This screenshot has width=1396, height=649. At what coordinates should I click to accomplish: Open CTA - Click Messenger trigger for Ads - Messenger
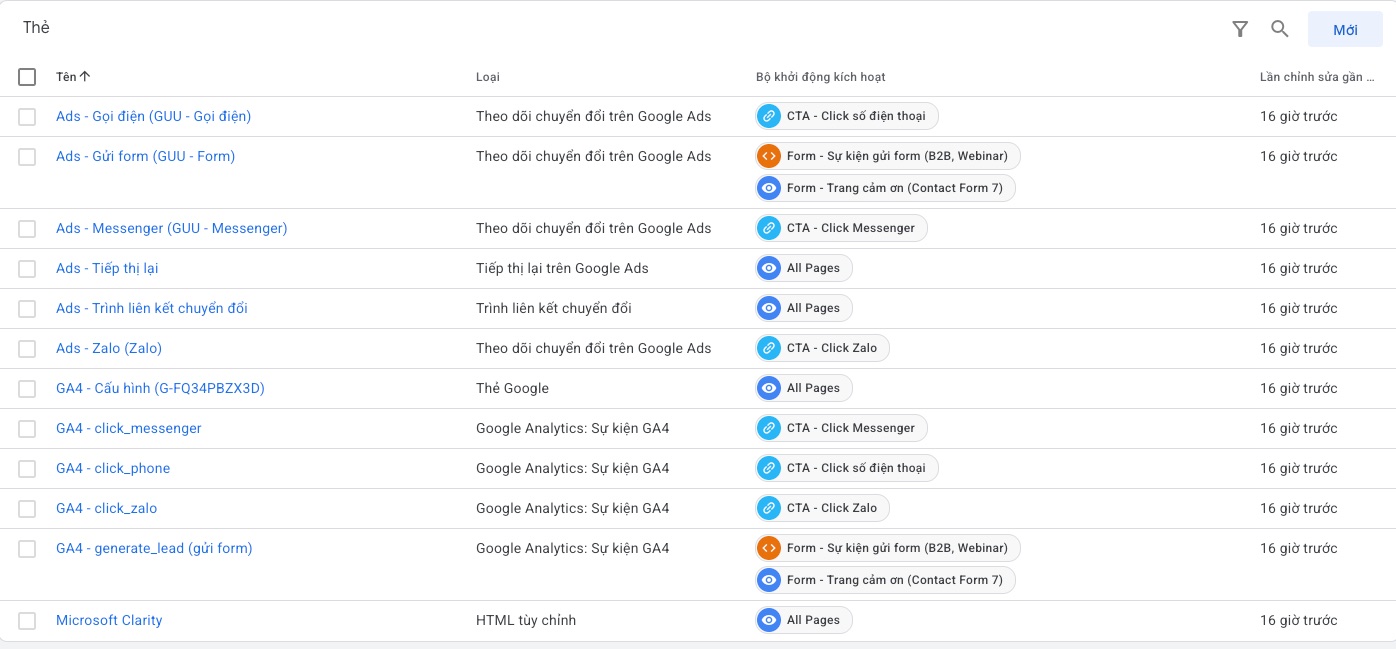tap(841, 228)
